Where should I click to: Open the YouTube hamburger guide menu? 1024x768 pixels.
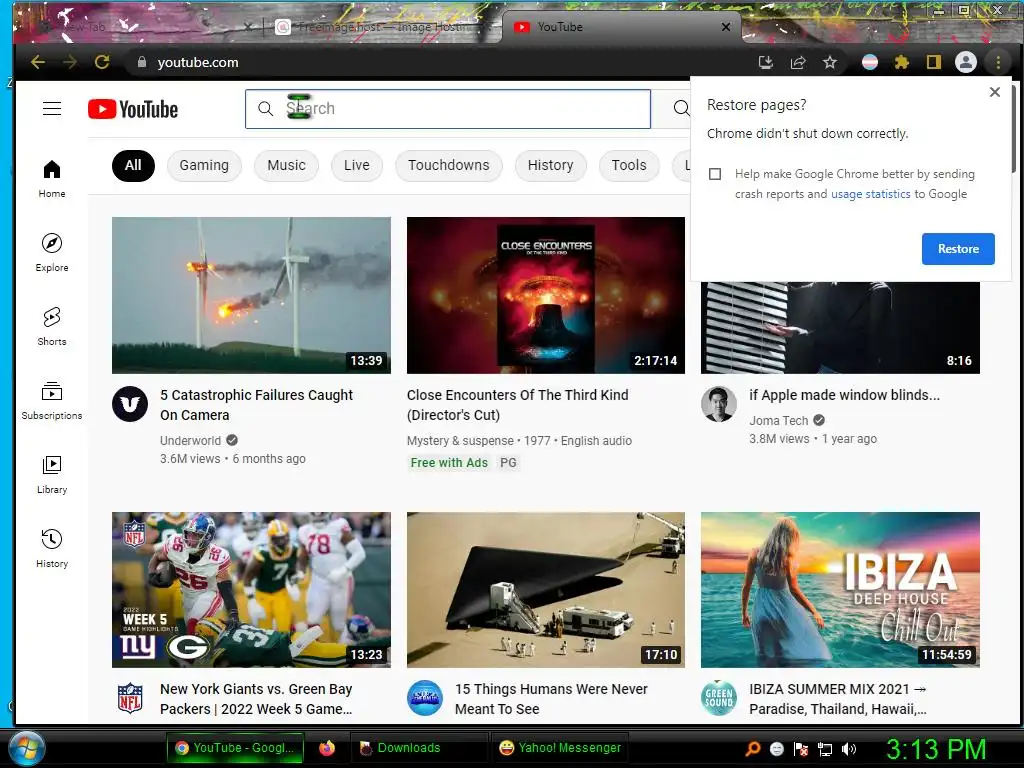(x=52, y=108)
